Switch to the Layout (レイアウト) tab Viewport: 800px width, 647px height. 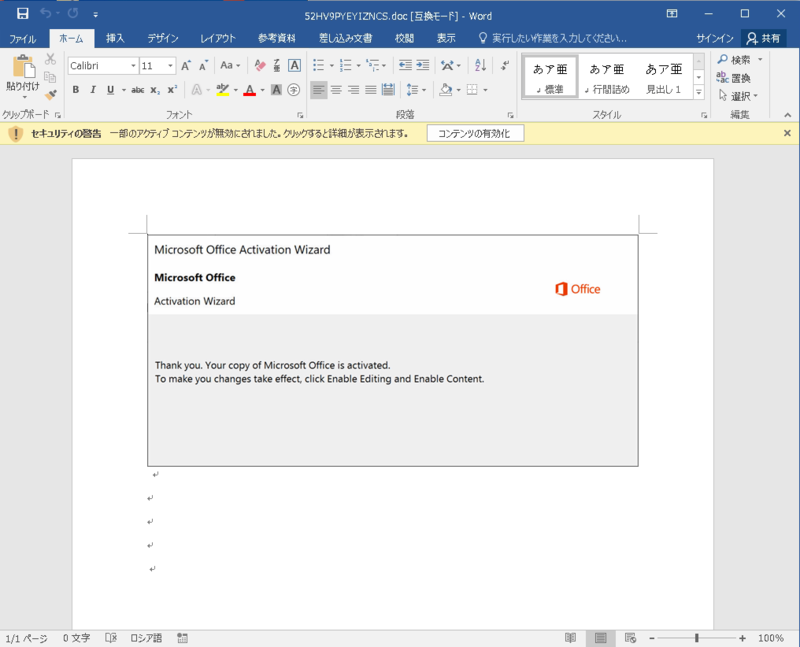pos(218,38)
